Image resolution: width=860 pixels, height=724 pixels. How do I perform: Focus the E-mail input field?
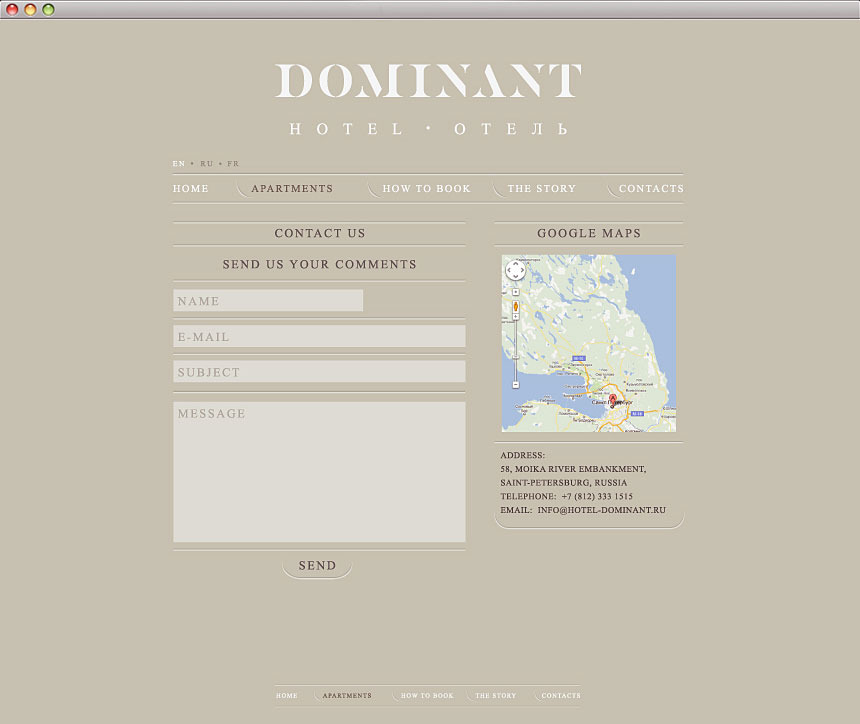click(319, 337)
